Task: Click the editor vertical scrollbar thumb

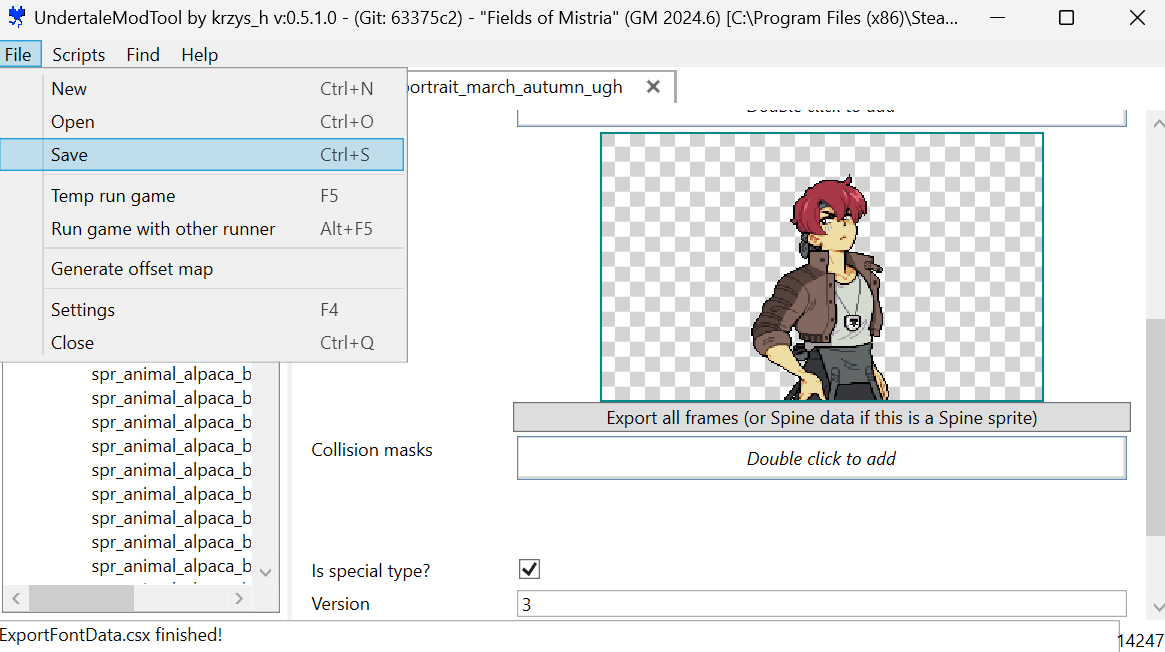Action: [x=1155, y=427]
